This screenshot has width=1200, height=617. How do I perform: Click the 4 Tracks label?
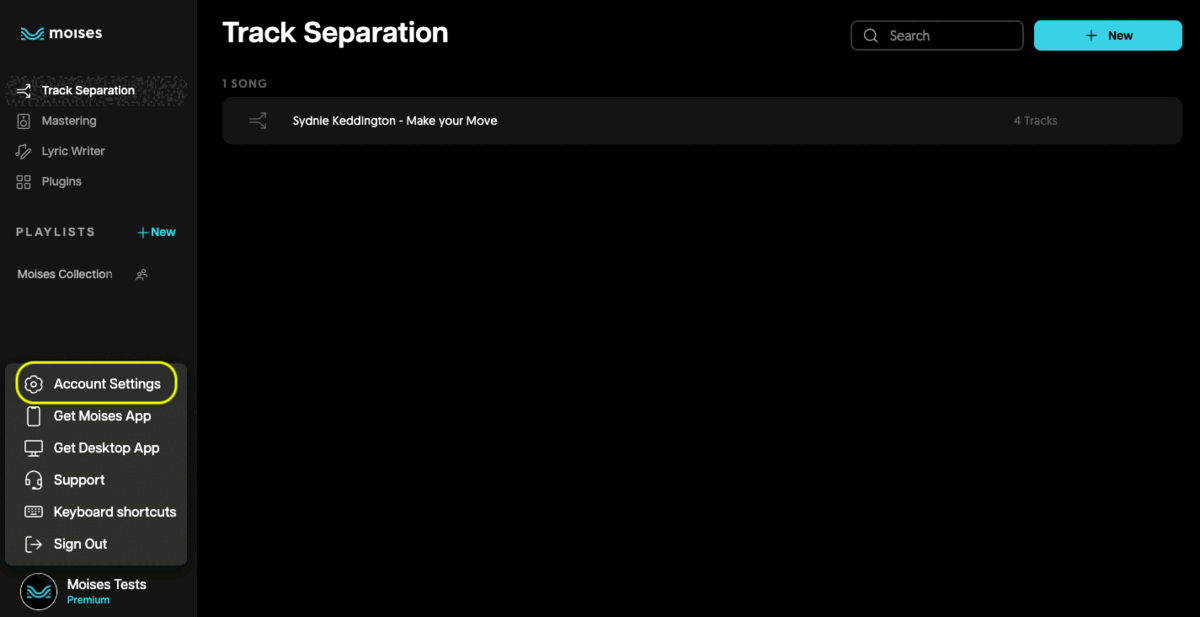coord(1035,121)
